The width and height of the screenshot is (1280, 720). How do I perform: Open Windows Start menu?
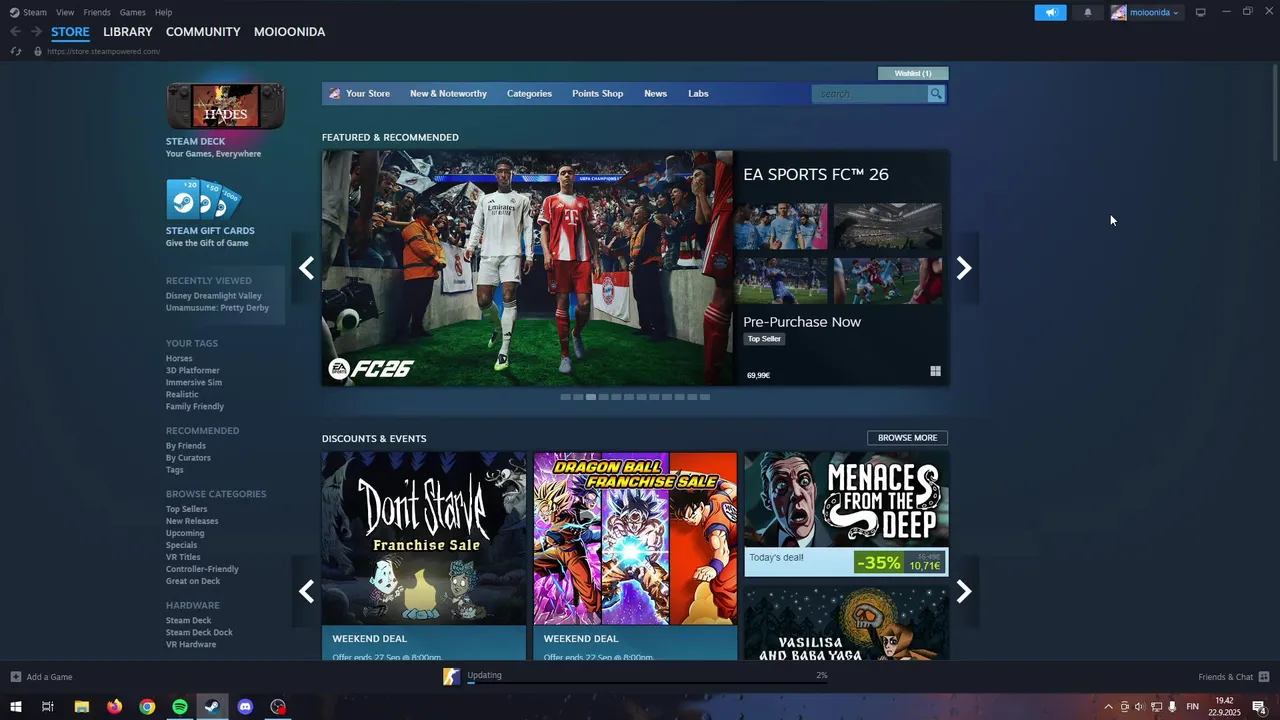(x=16, y=707)
